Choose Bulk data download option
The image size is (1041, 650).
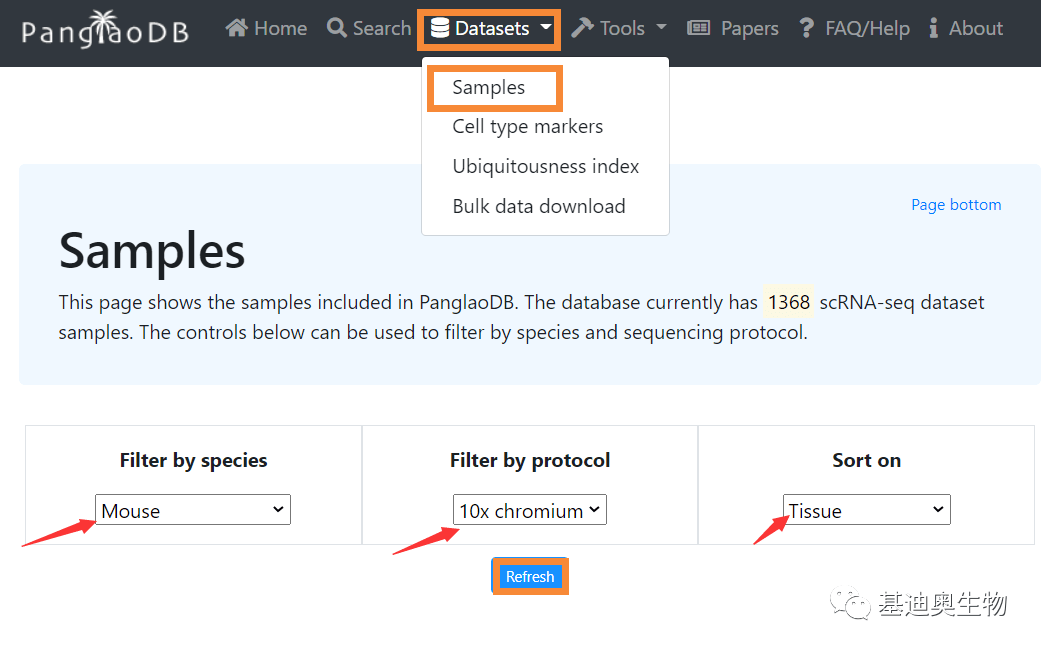click(x=538, y=205)
